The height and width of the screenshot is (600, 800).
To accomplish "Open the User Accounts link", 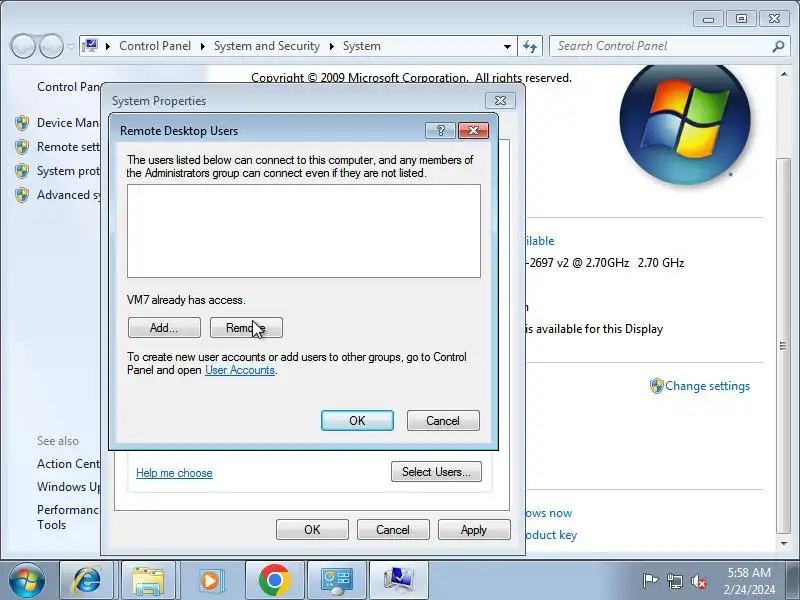I will tap(240, 370).
